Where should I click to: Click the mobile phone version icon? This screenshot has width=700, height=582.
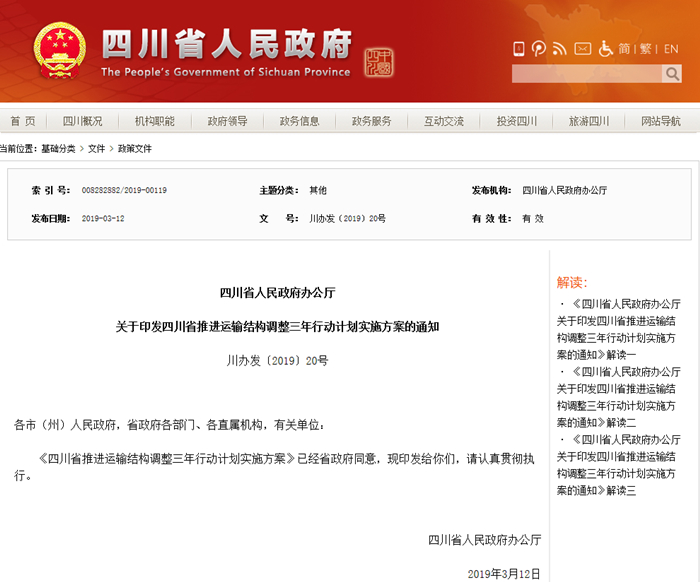pyautogui.click(x=519, y=48)
